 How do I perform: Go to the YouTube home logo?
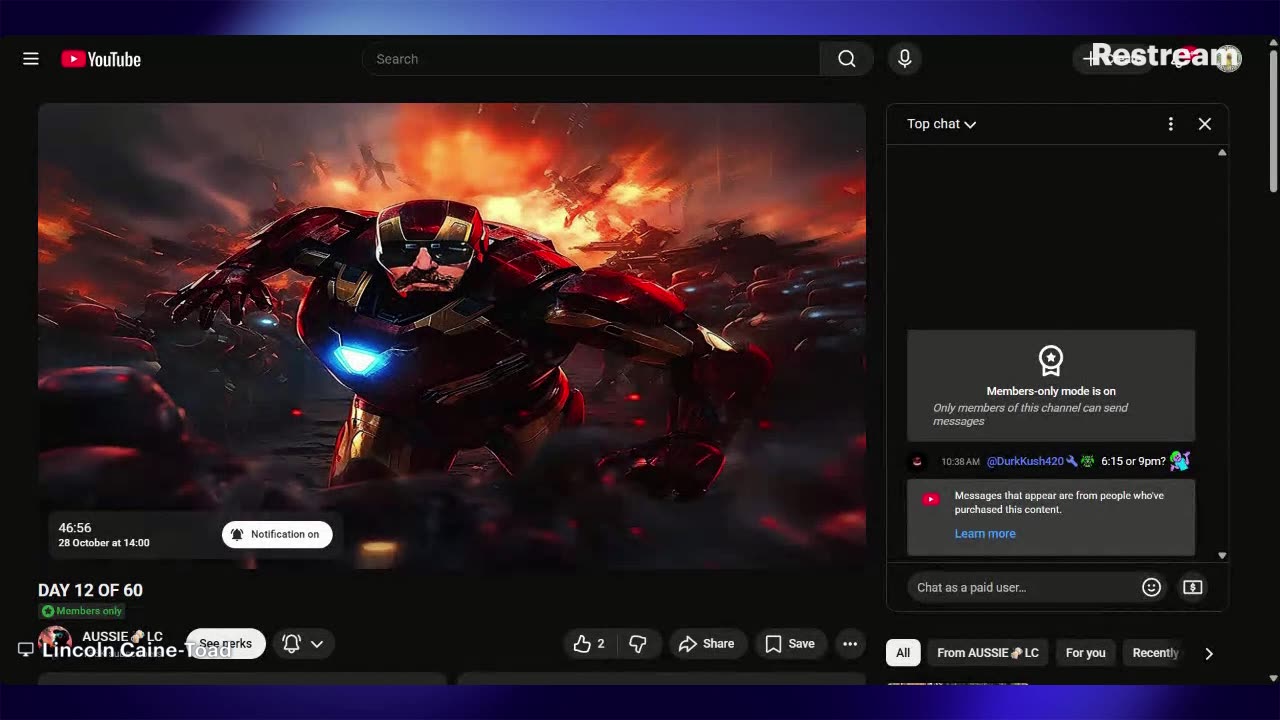[101, 59]
